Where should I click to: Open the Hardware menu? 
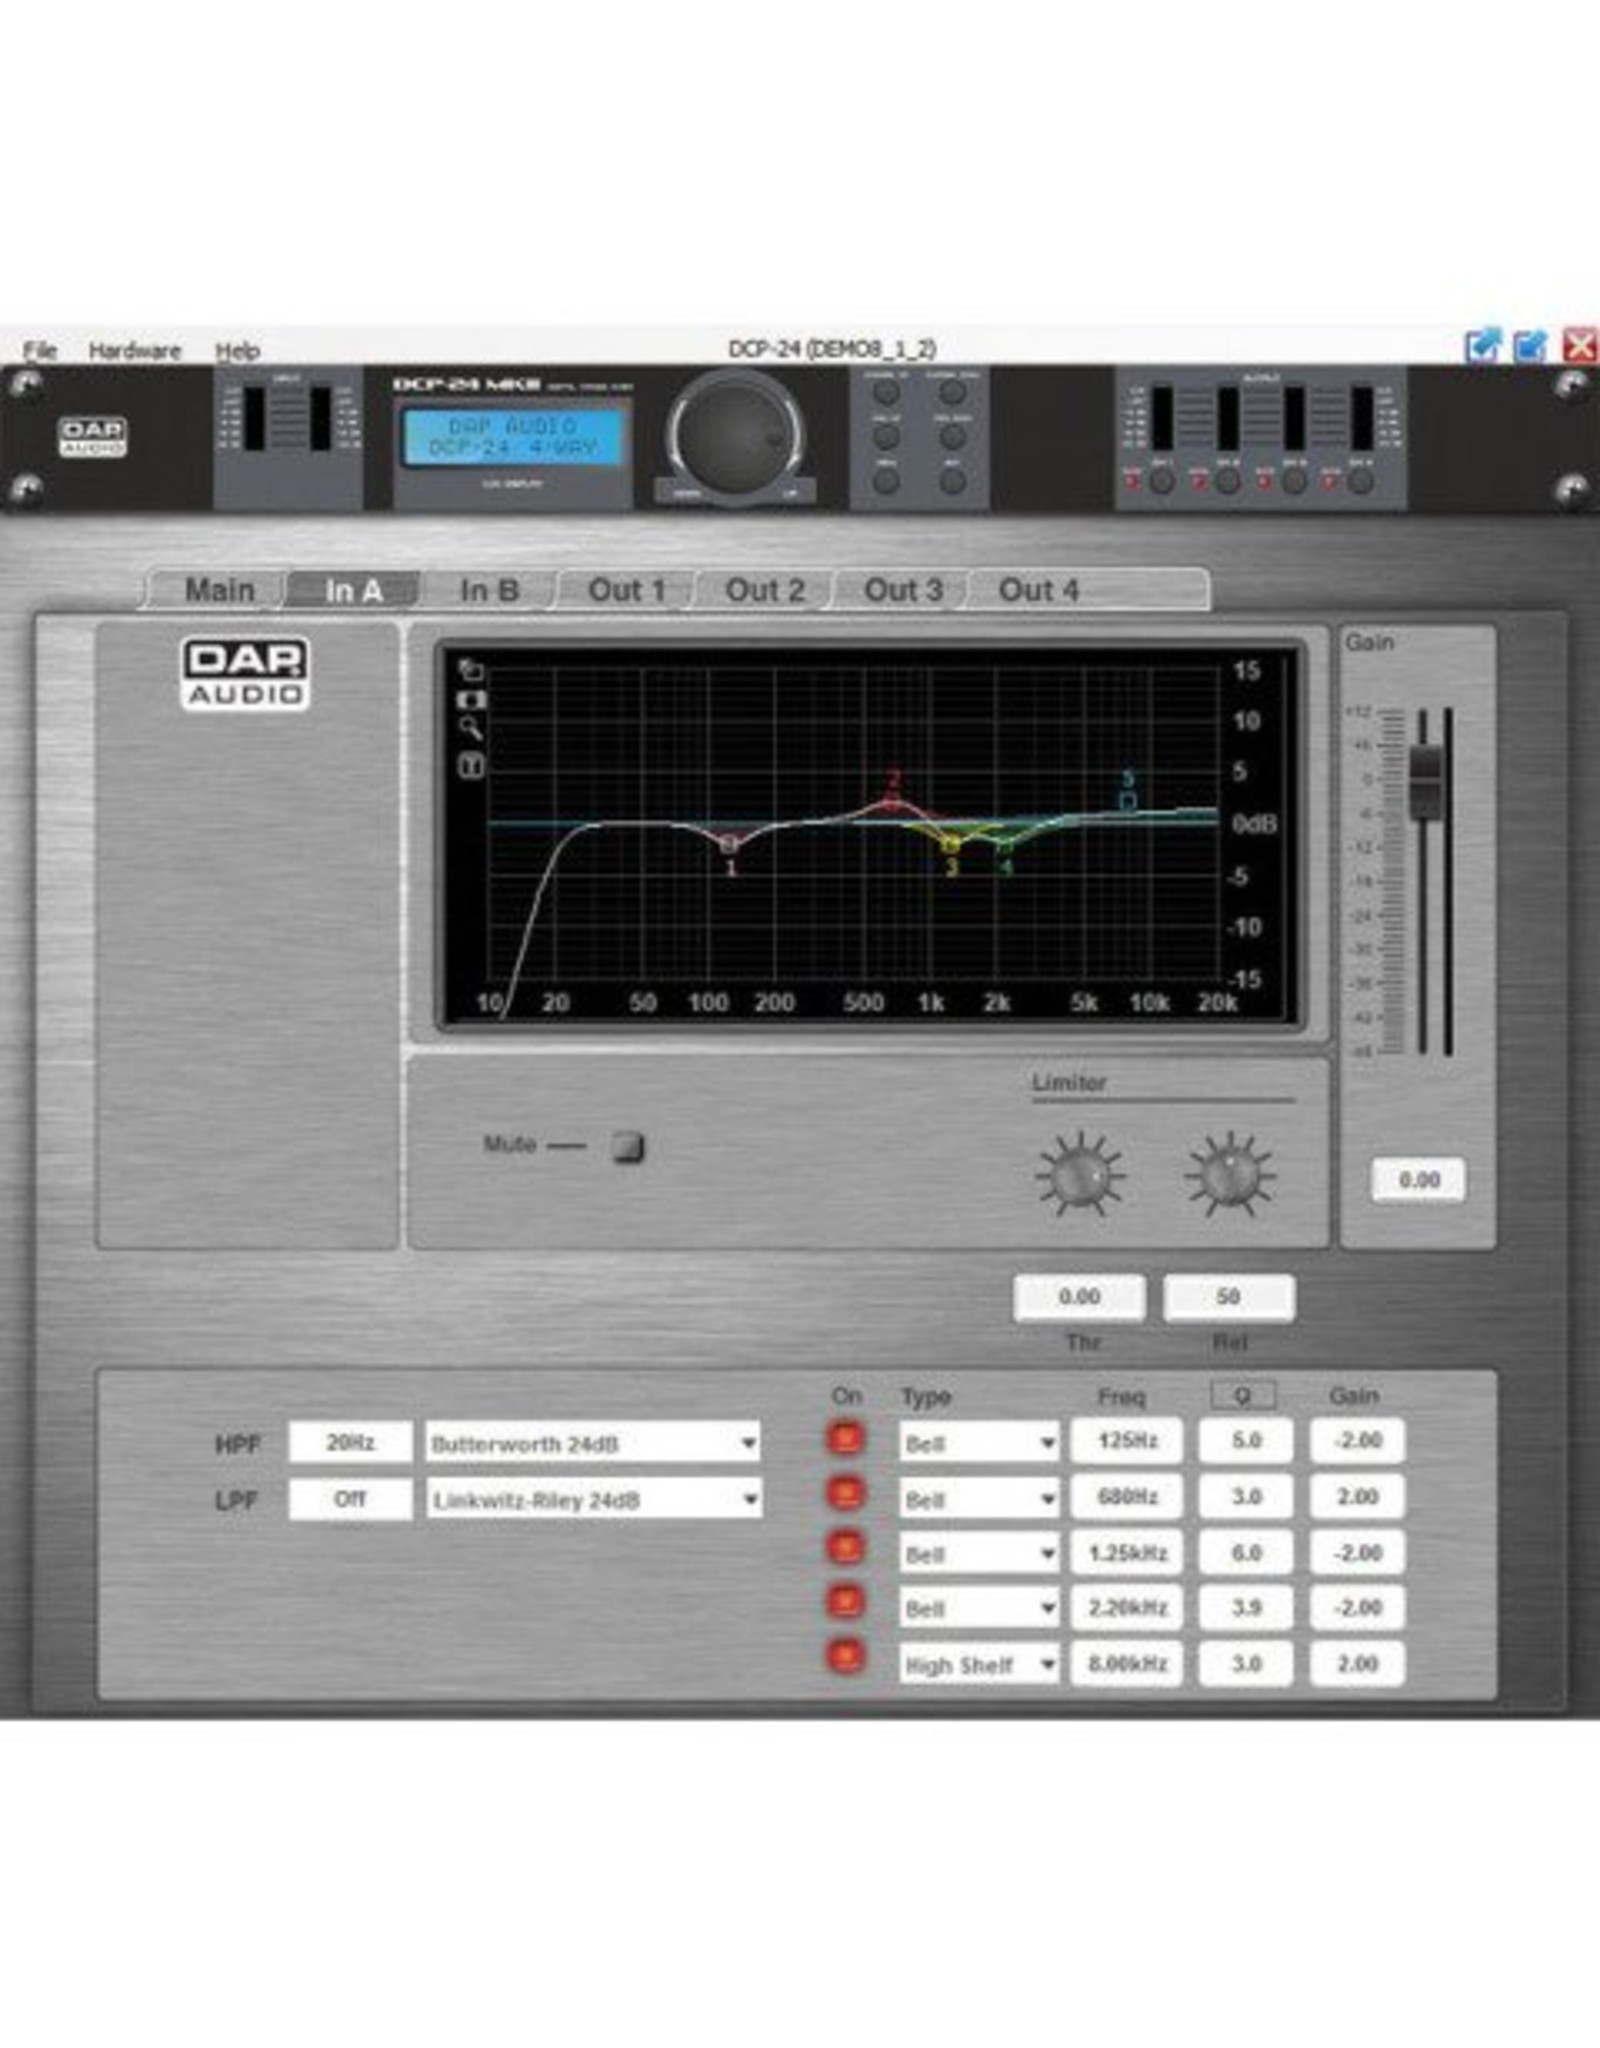click(x=136, y=349)
